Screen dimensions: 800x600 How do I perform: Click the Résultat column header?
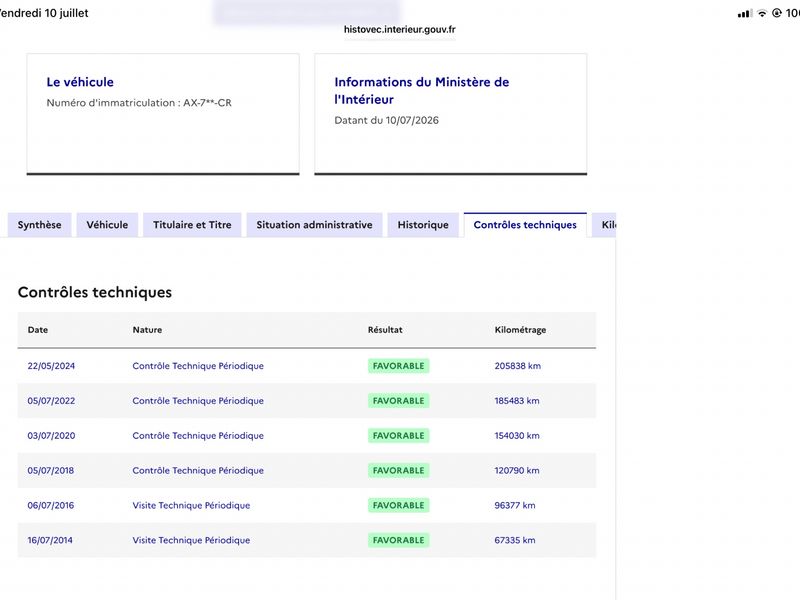(385, 330)
